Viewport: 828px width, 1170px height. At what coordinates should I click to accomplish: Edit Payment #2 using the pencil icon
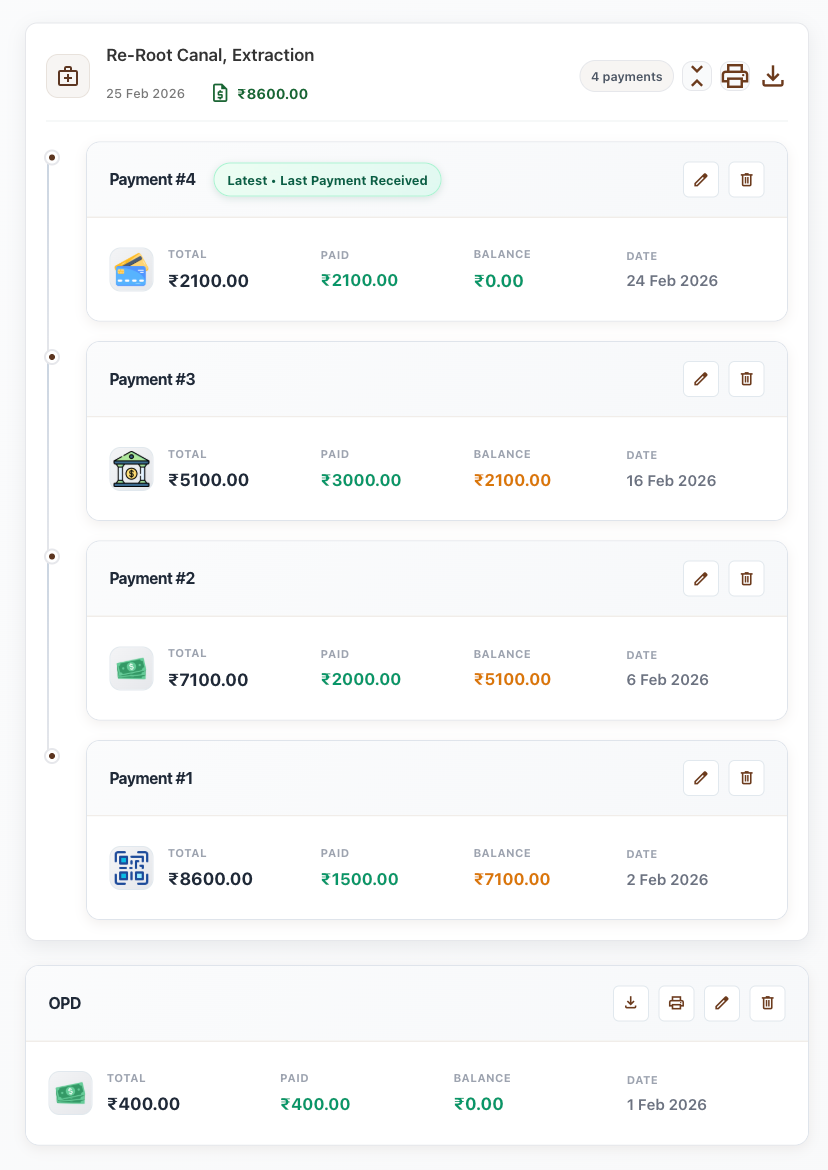click(x=701, y=578)
